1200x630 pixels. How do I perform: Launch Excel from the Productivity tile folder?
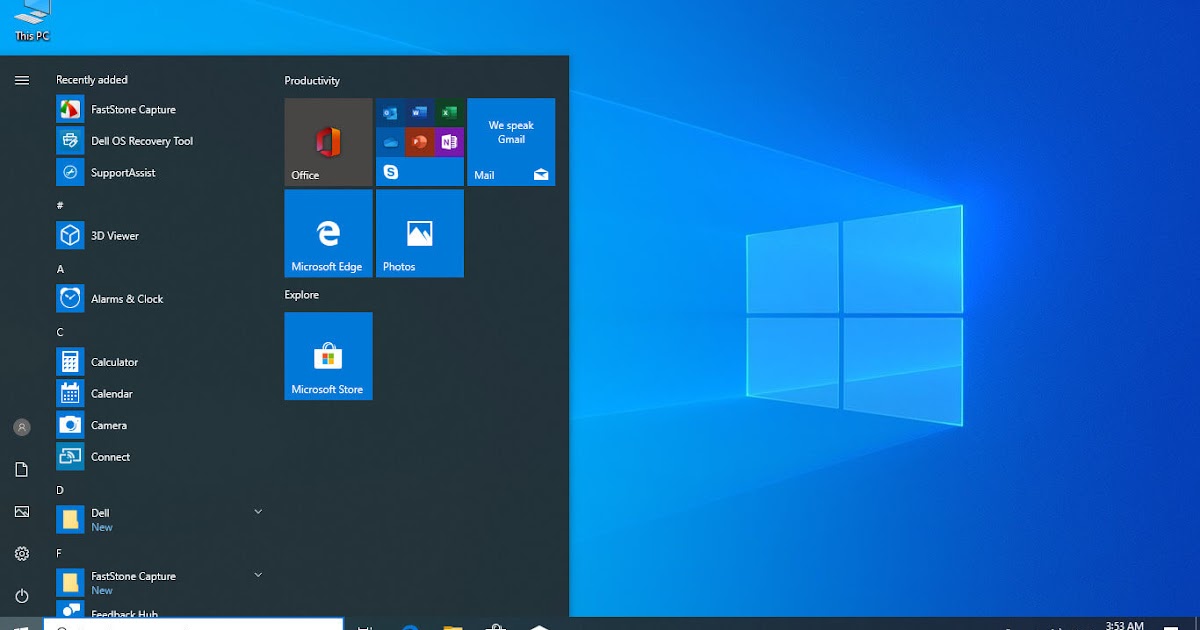[x=449, y=113]
